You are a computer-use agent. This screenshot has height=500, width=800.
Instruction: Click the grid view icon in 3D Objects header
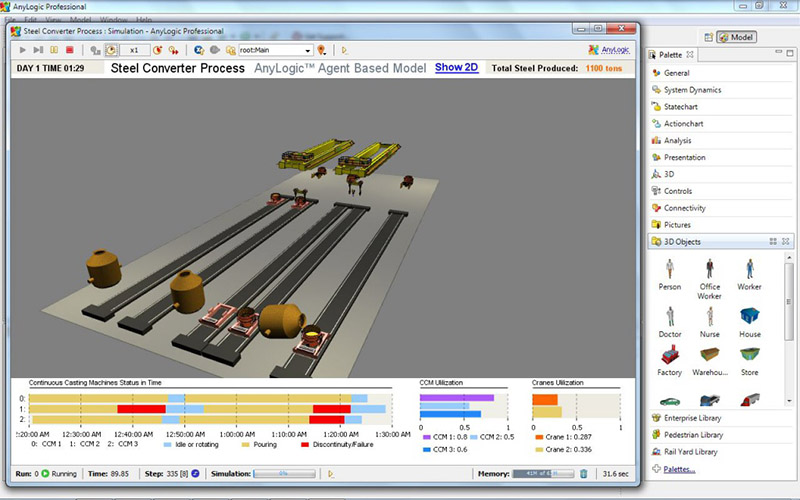[x=773, y=241]
